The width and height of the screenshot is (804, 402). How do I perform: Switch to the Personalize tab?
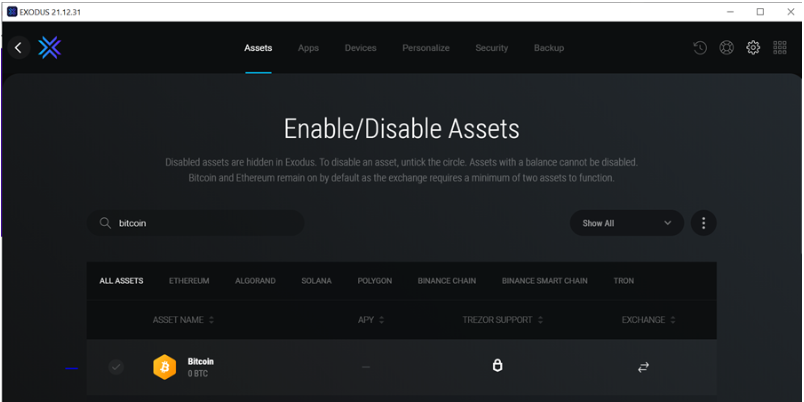click(426, 48)
